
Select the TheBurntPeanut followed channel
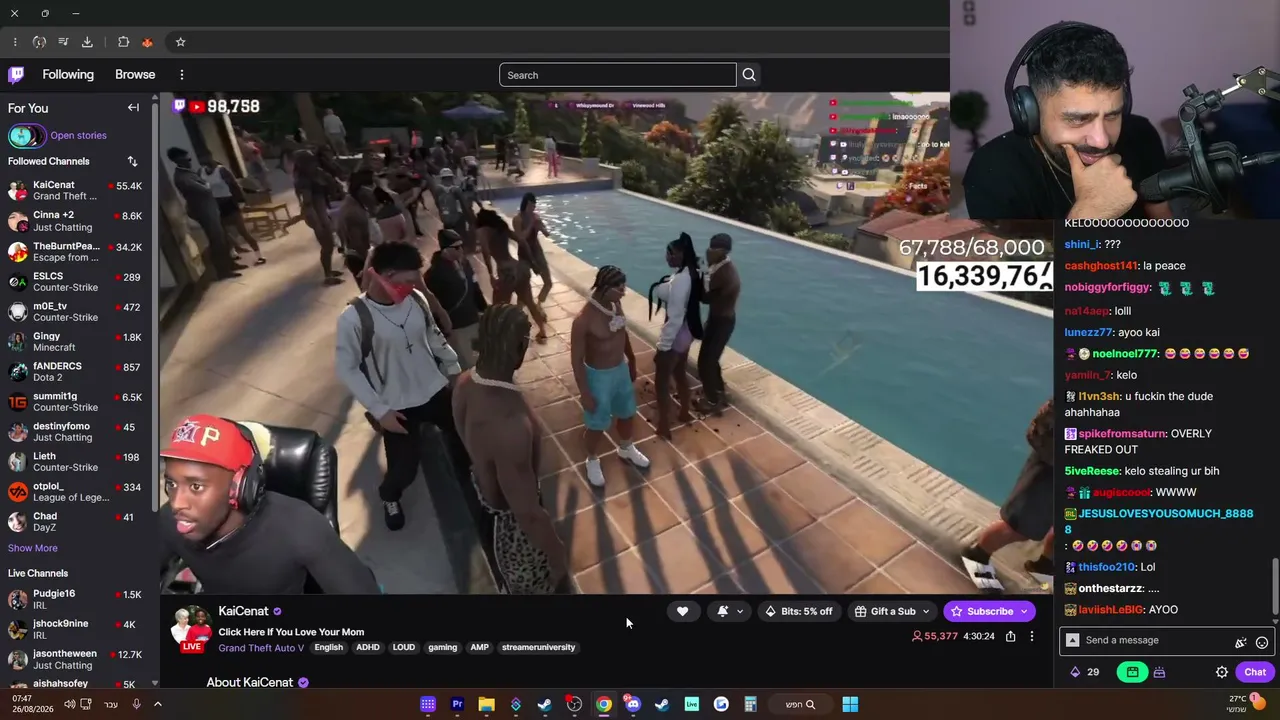point(78,251)
